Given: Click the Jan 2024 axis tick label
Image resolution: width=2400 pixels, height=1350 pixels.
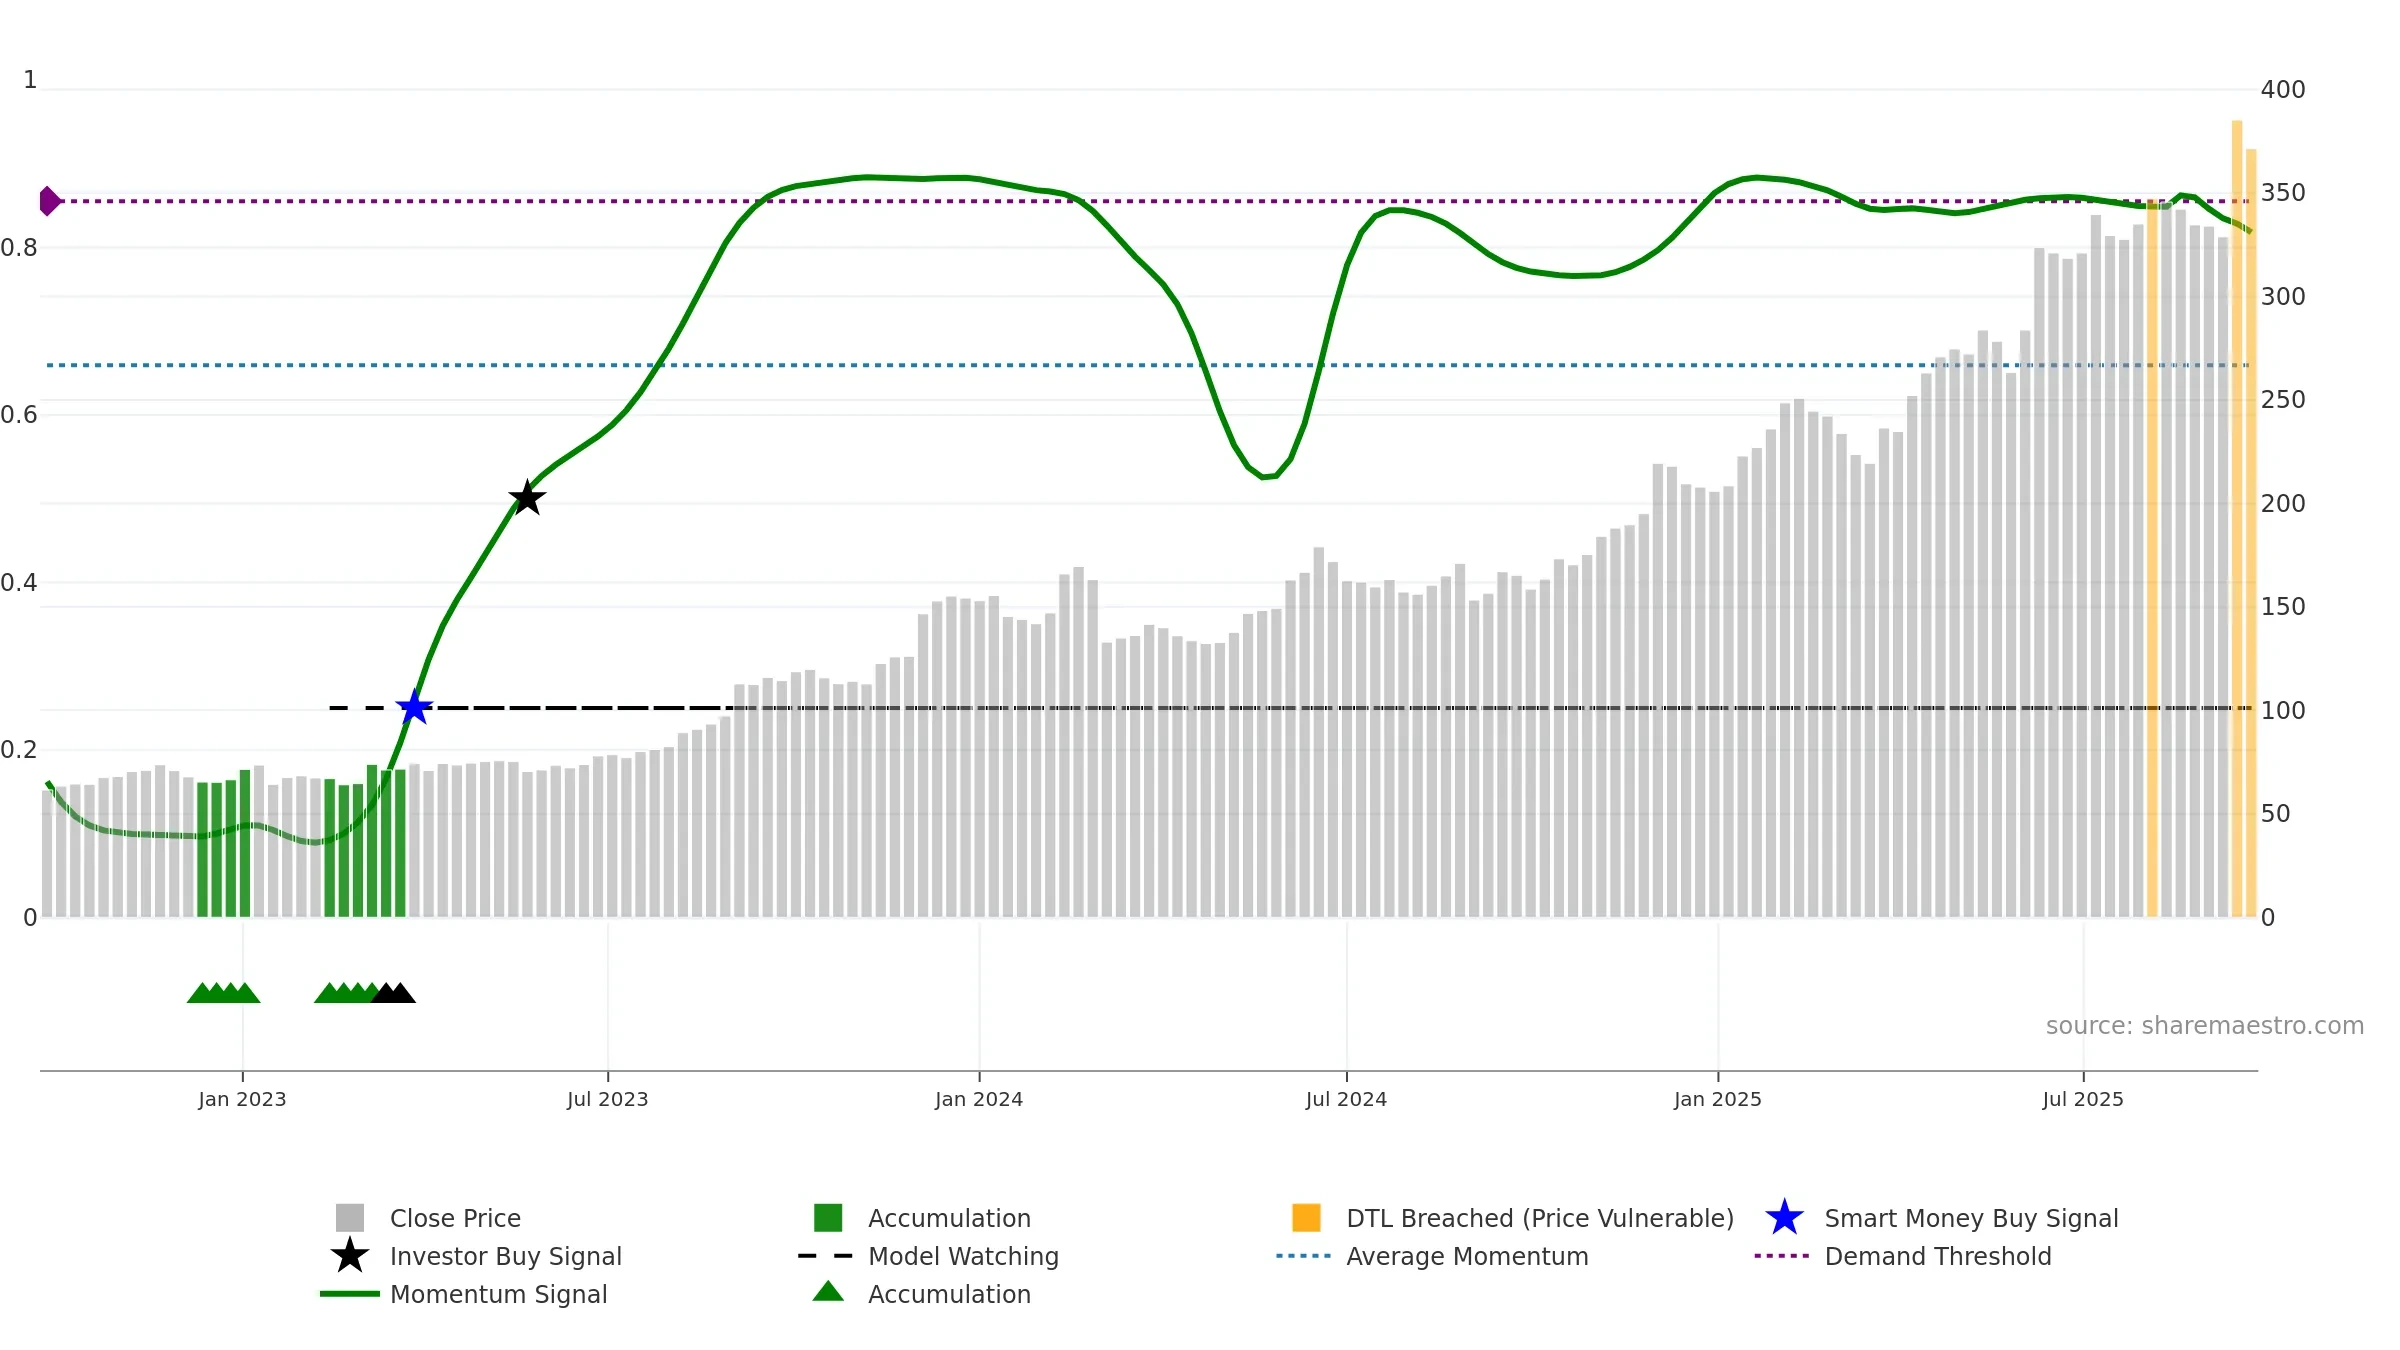Looking at the screenshot, I should click(979, 1100).
